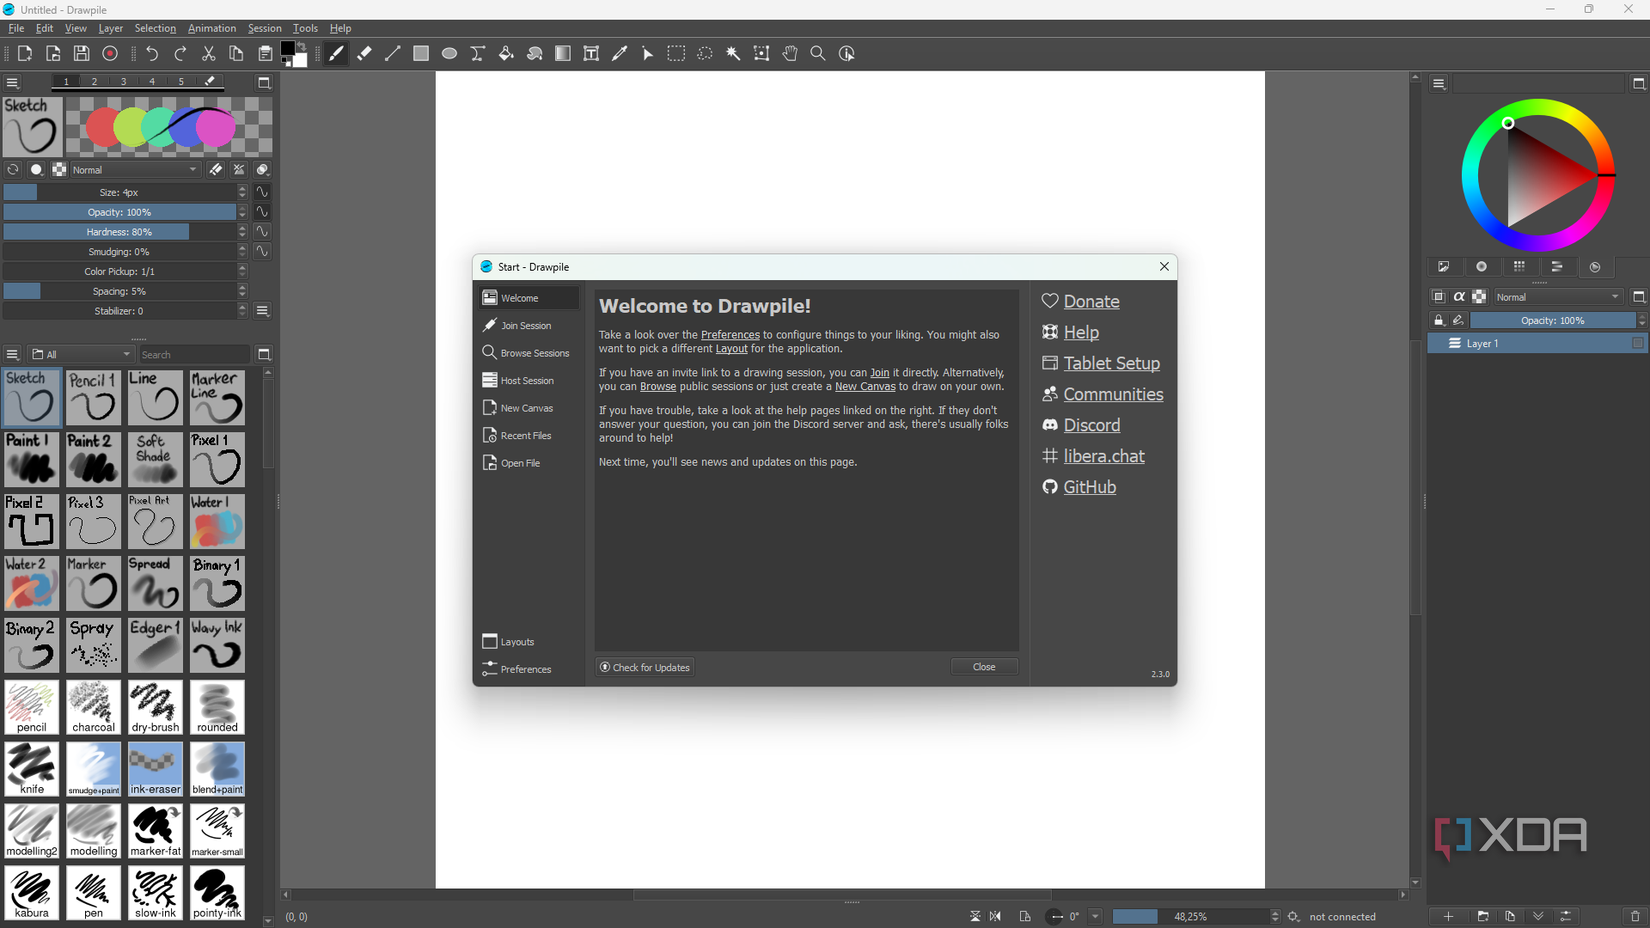Click the Hardness 80% slider
Screen dimensions: 1650x928
[x=120, y=232]
